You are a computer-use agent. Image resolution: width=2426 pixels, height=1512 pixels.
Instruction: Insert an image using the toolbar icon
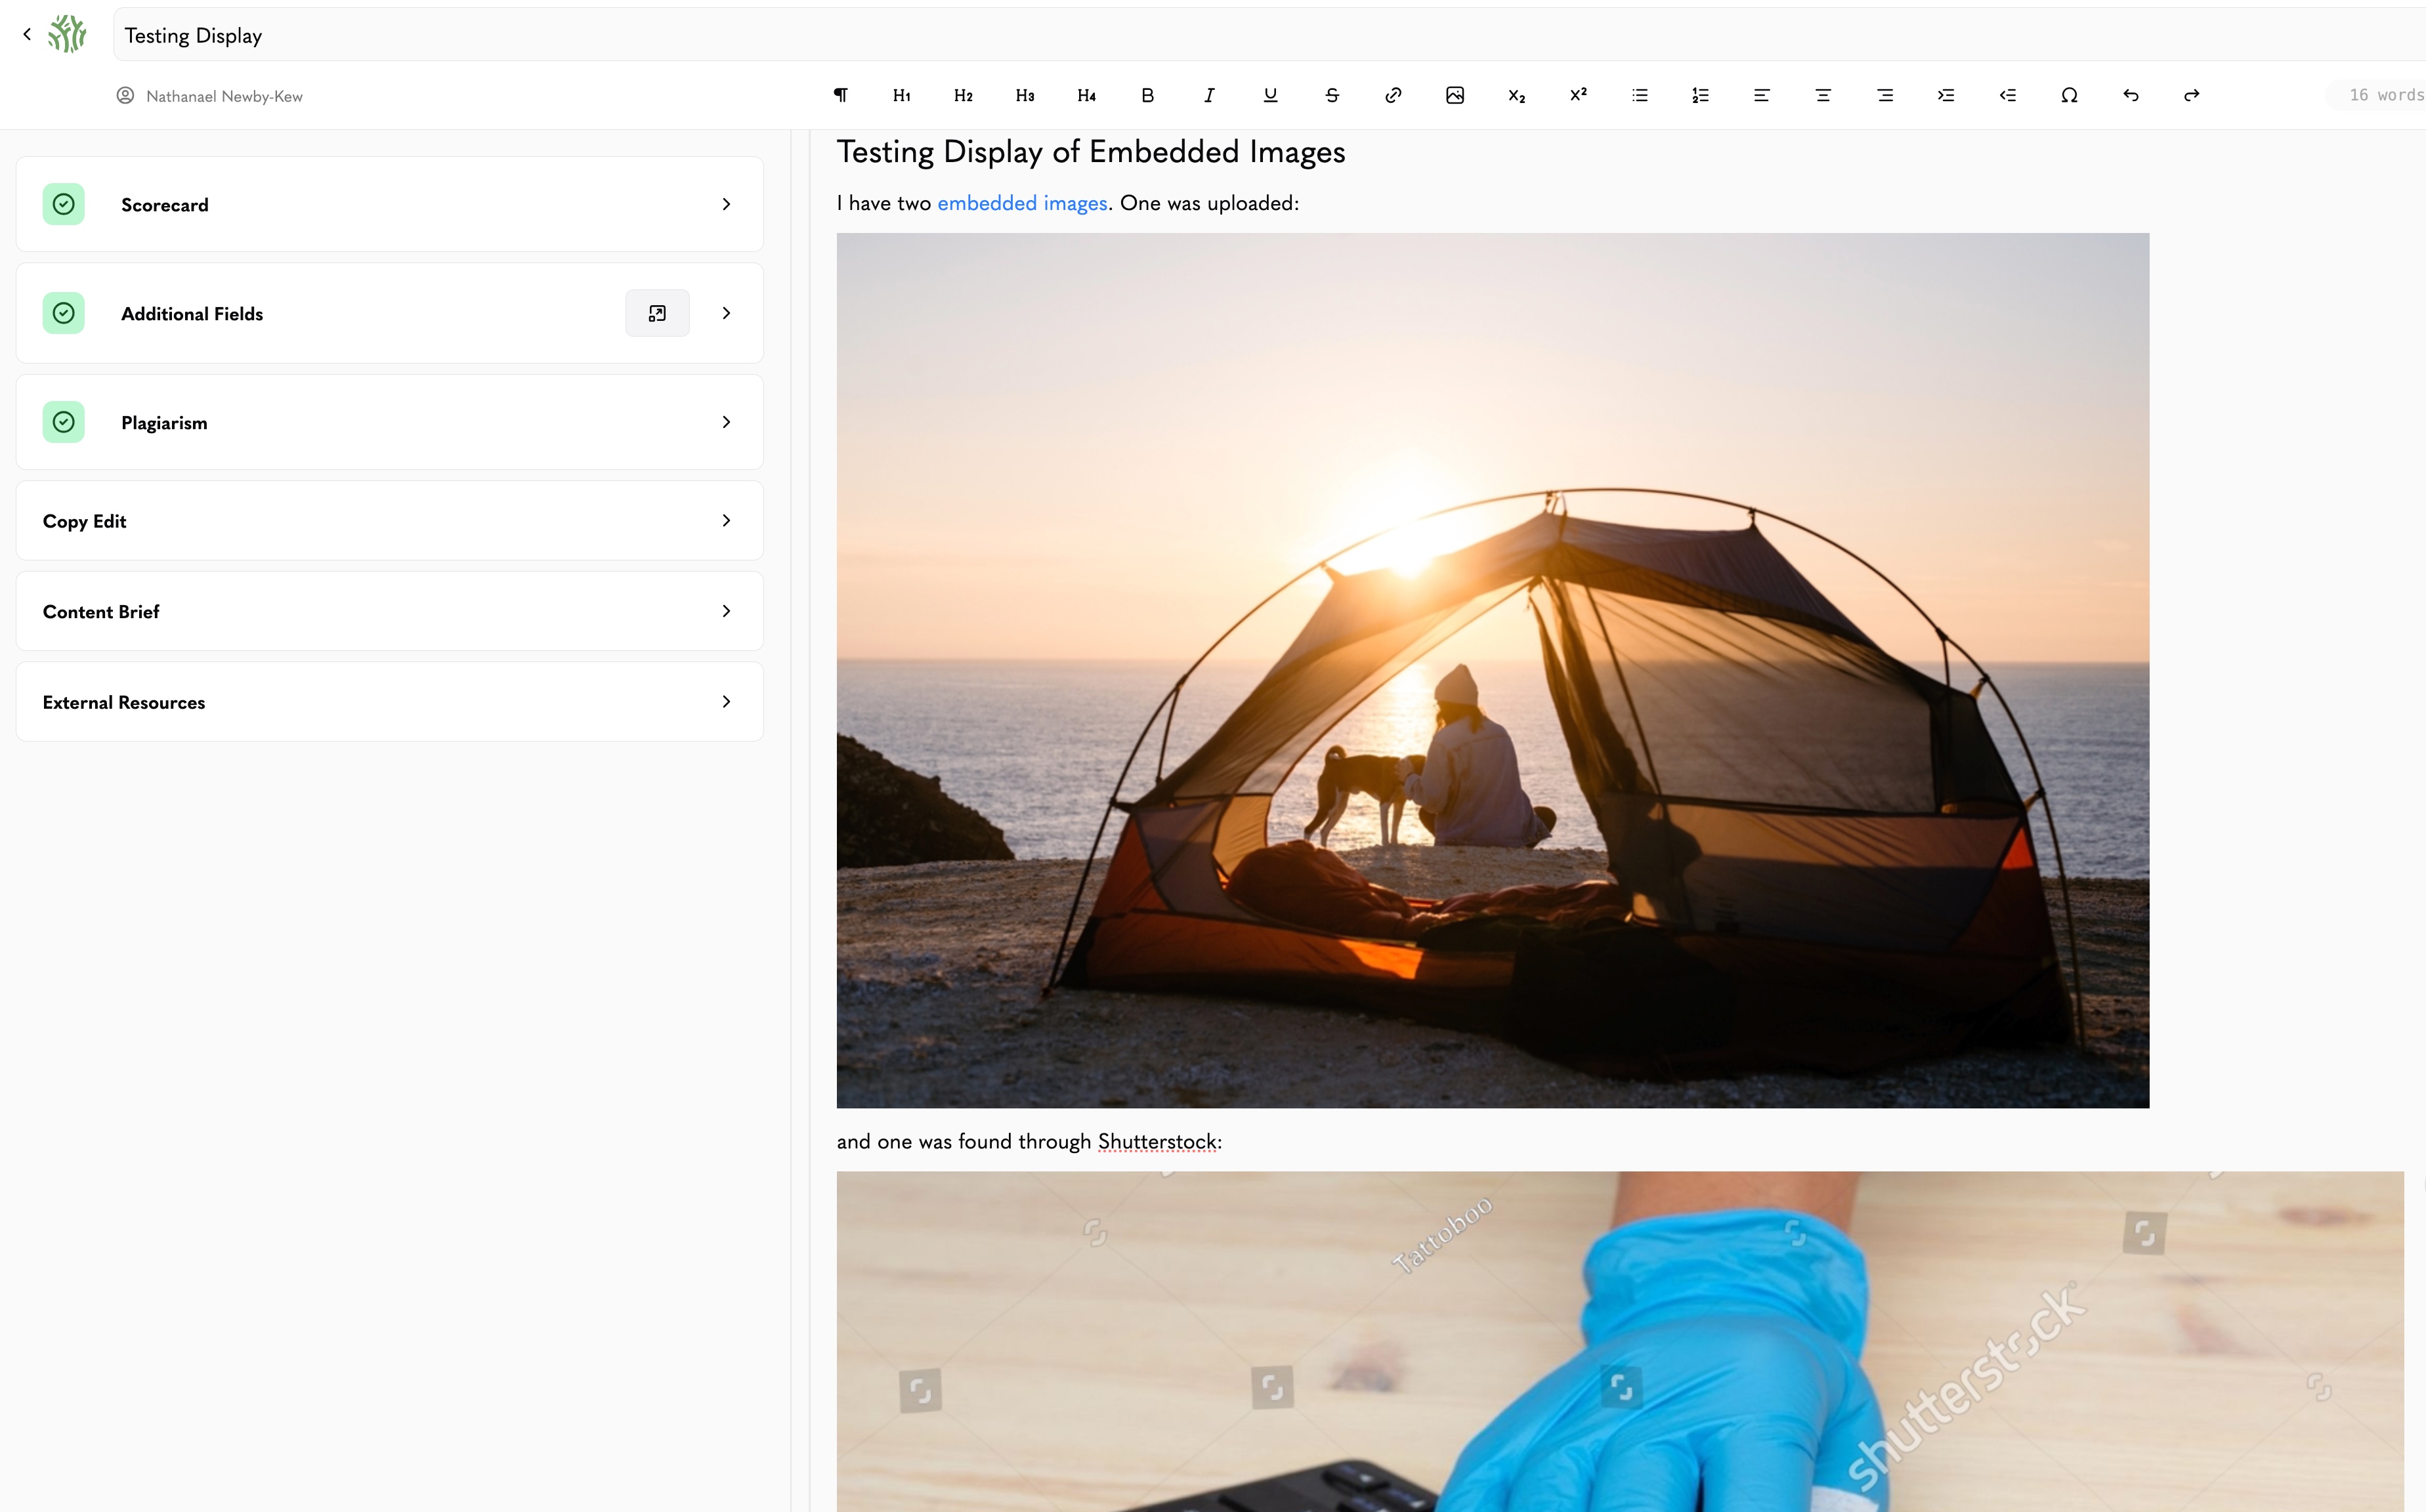click(x=1454, y=95)
